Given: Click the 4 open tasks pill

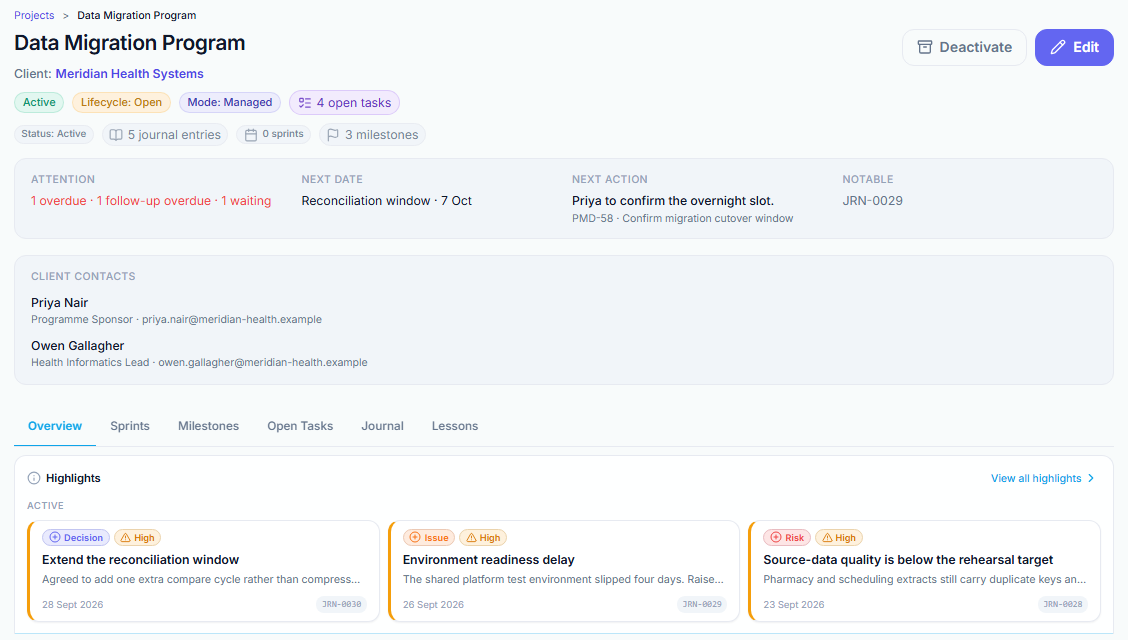Looking at the screenshot, I should 344,103.
